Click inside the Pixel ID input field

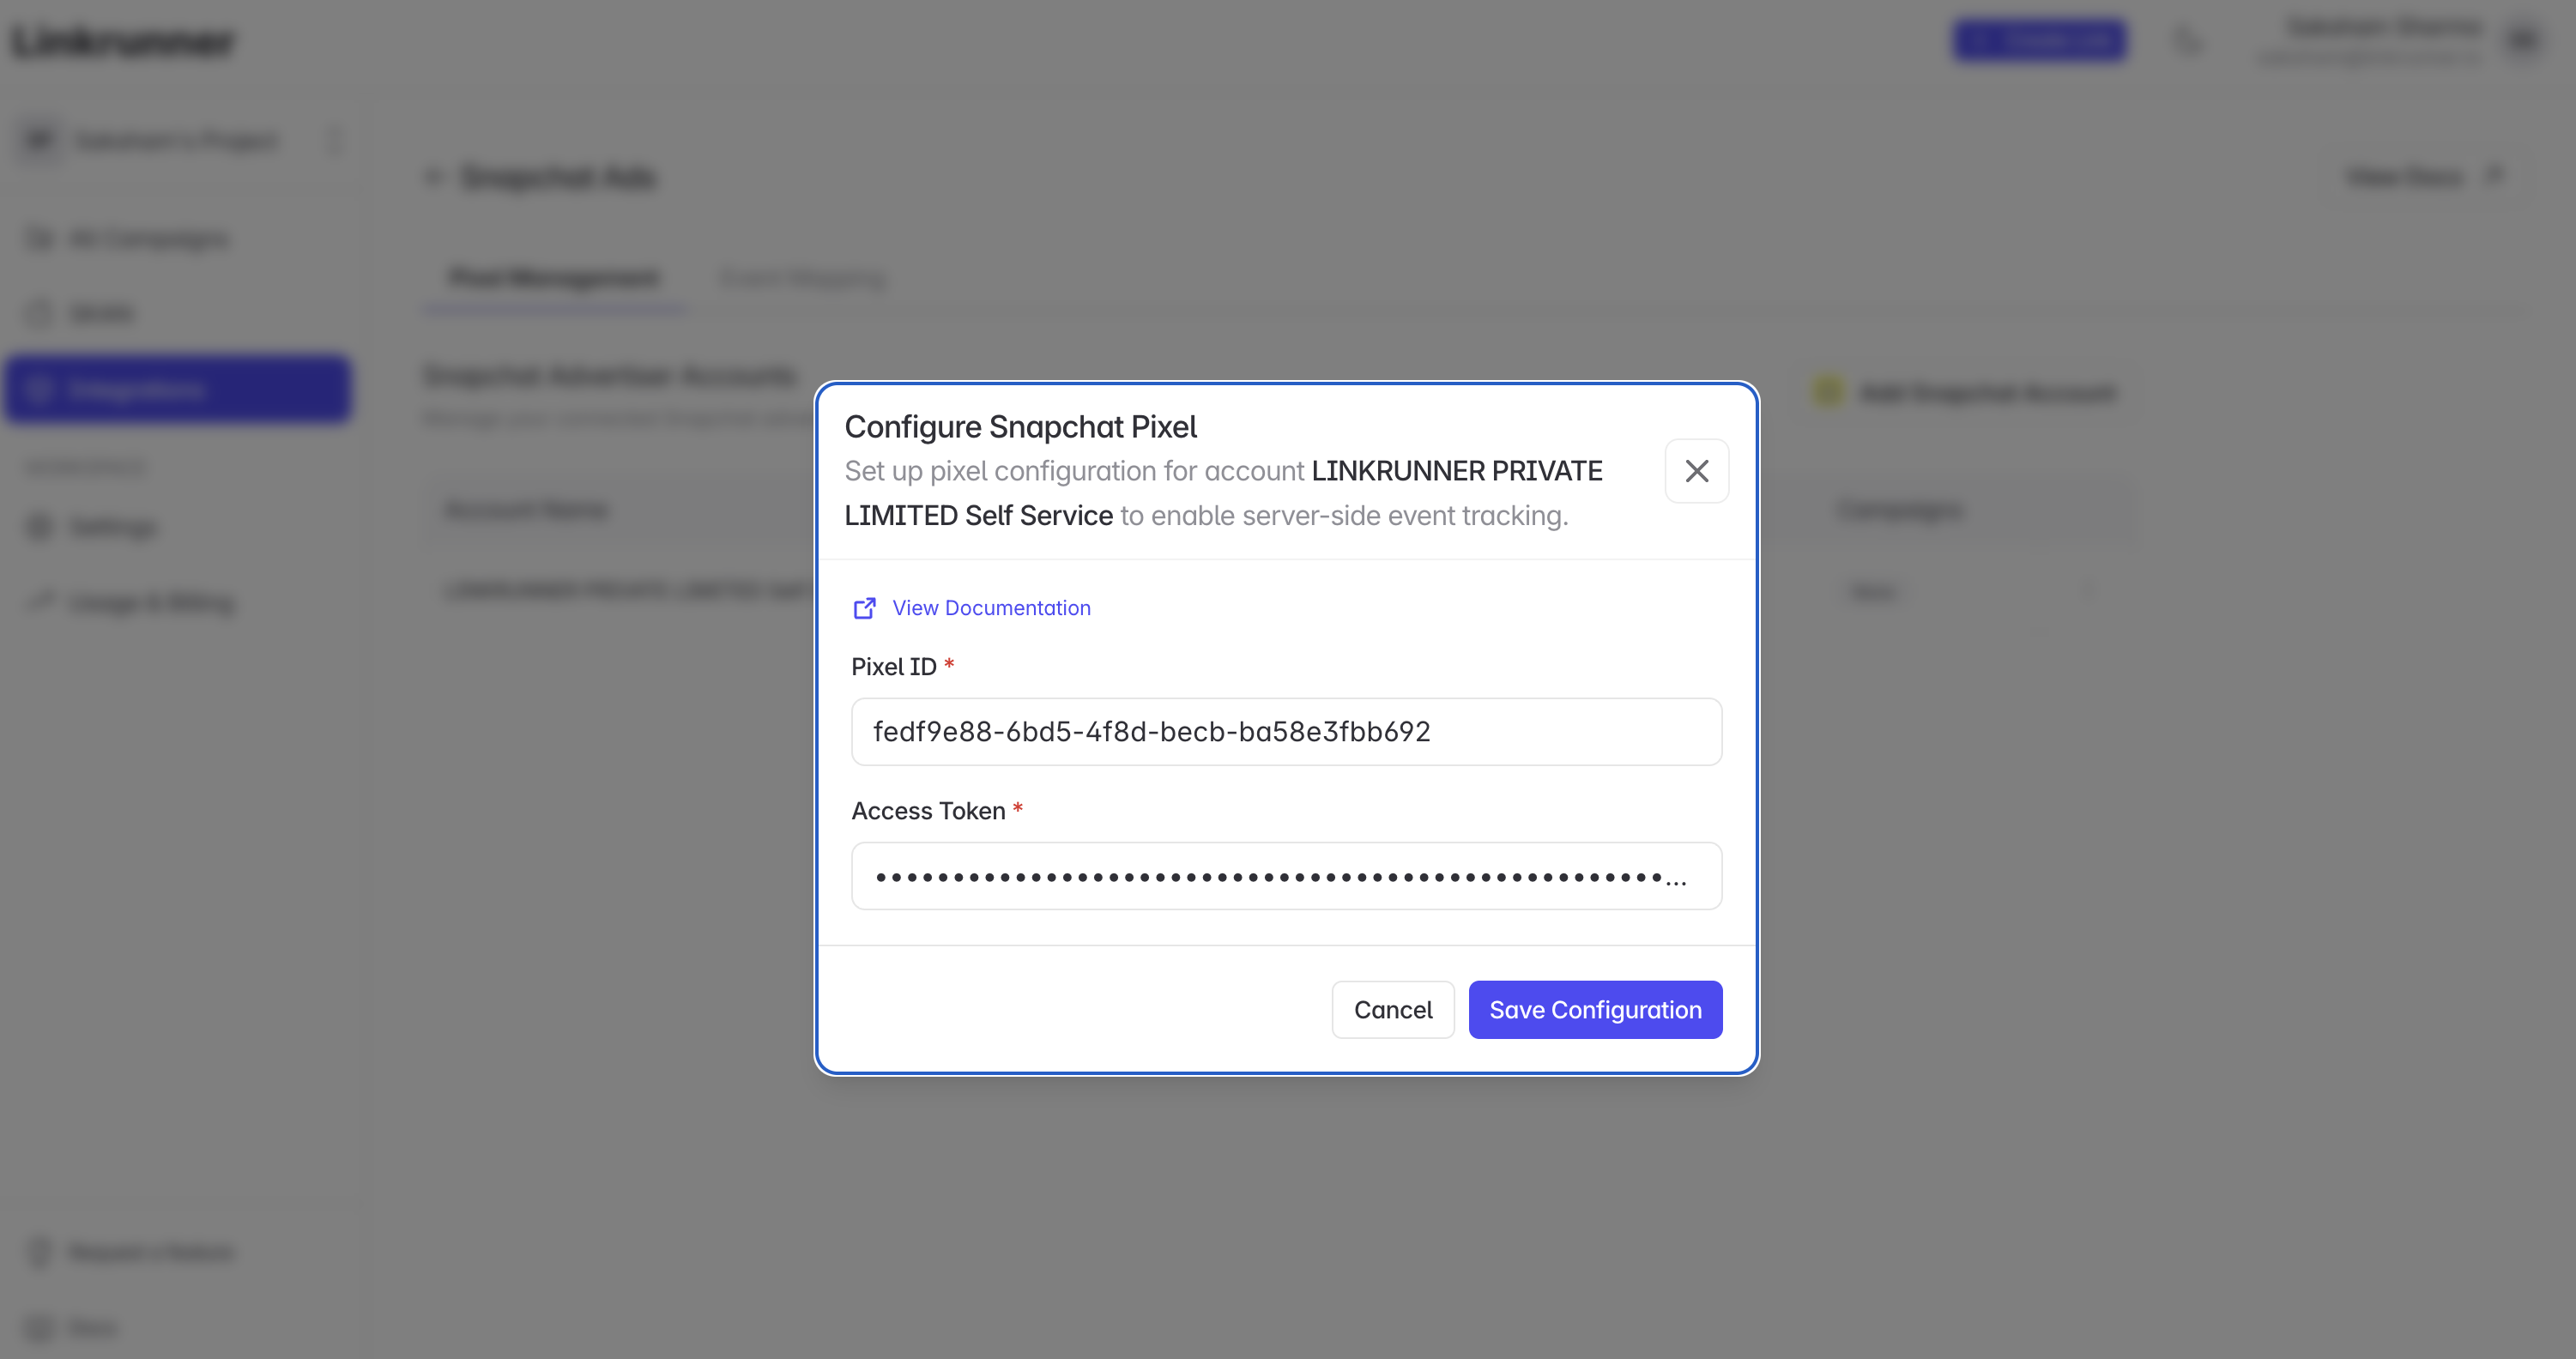click(1286, 731)
